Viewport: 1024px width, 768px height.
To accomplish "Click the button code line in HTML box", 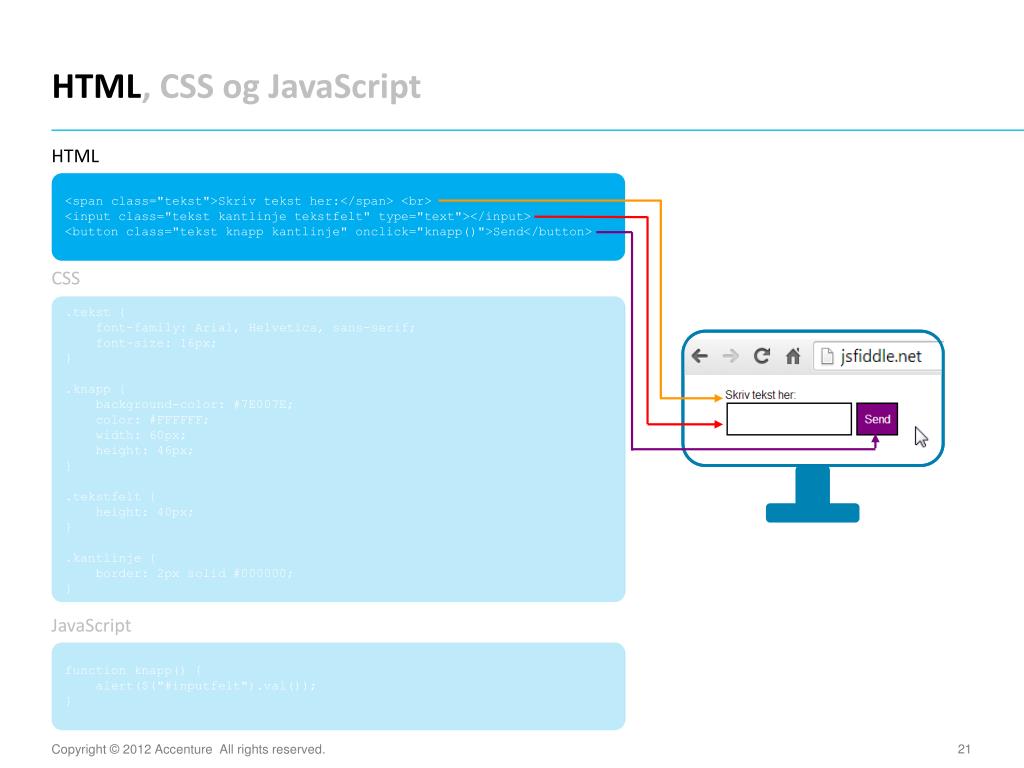I will pos(328,232).
